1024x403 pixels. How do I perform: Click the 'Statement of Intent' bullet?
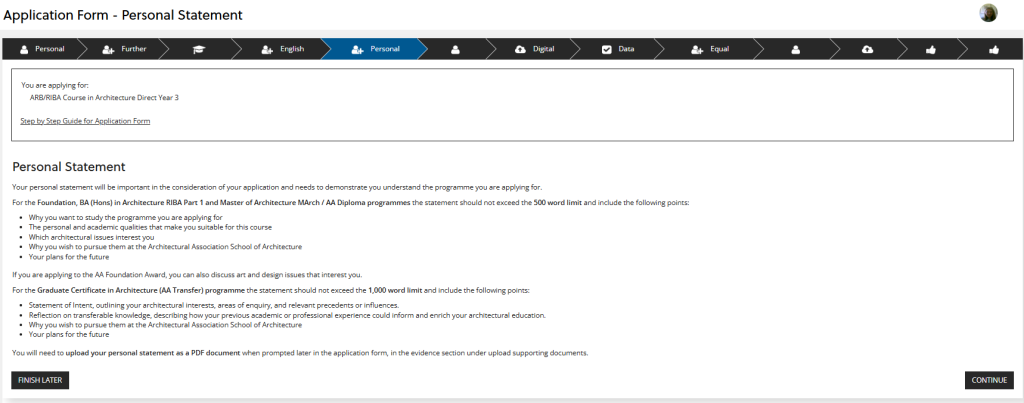pyautogui.click(x=214, y=305)
